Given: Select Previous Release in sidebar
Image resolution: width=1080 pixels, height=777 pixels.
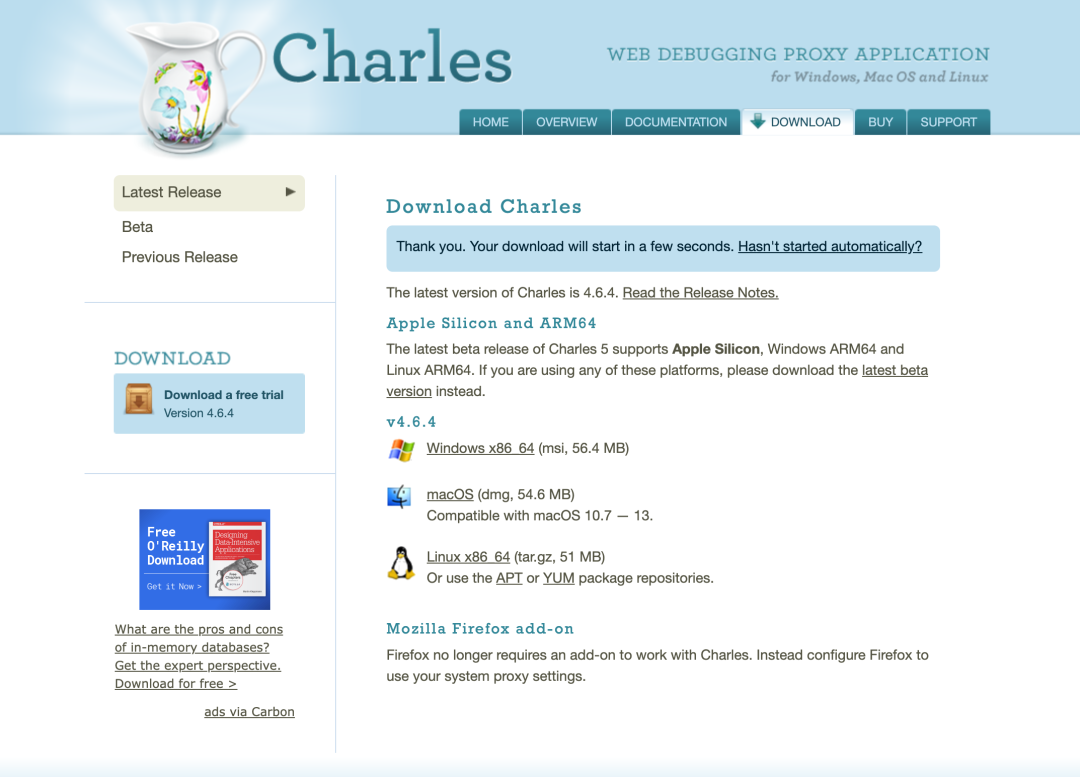Looking at the screenshot, I should [x=180, y=257].
